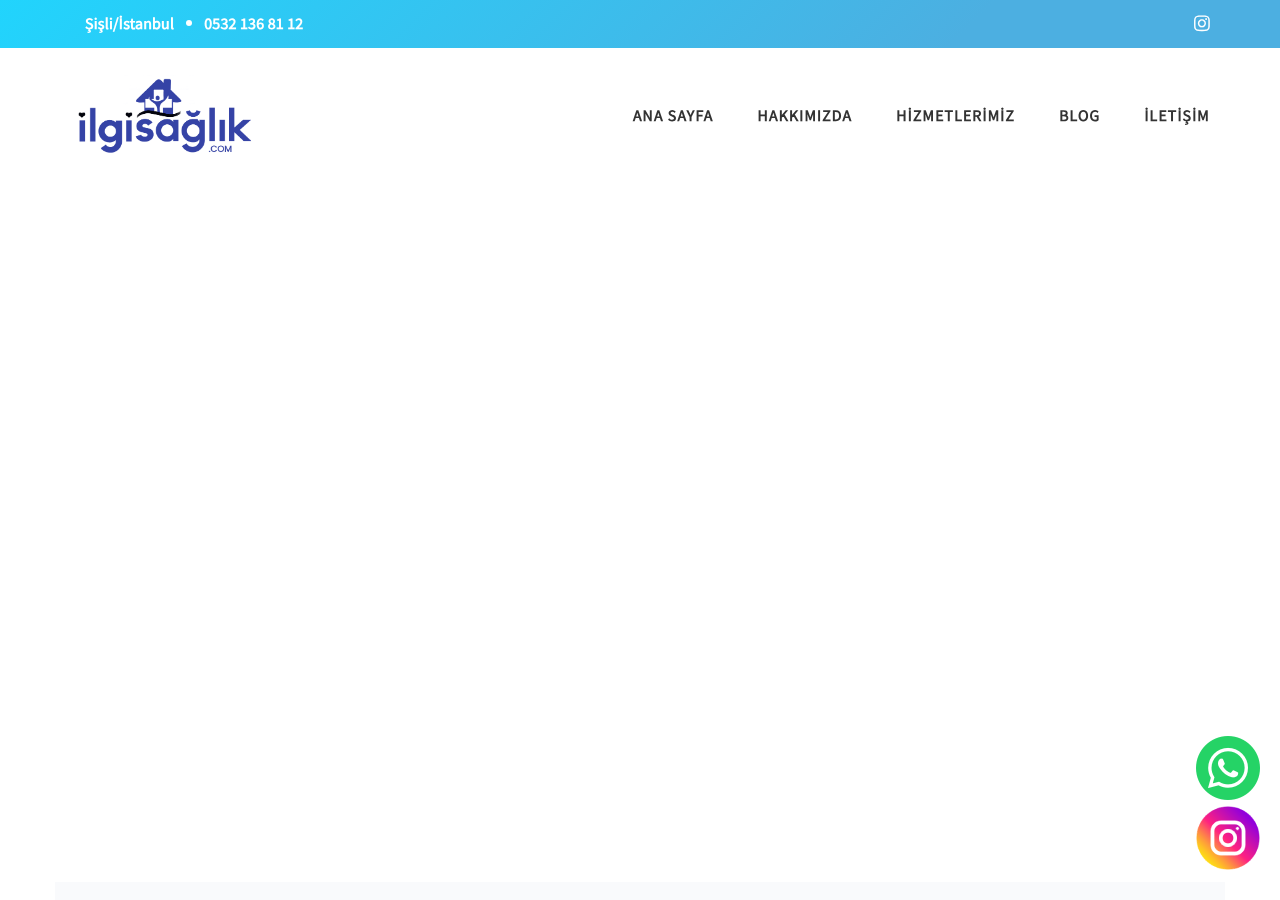The width and height of the screenshot is (1280, 900).
Task: Go to ANA SAYFA menu item
Action: [673, 116]
